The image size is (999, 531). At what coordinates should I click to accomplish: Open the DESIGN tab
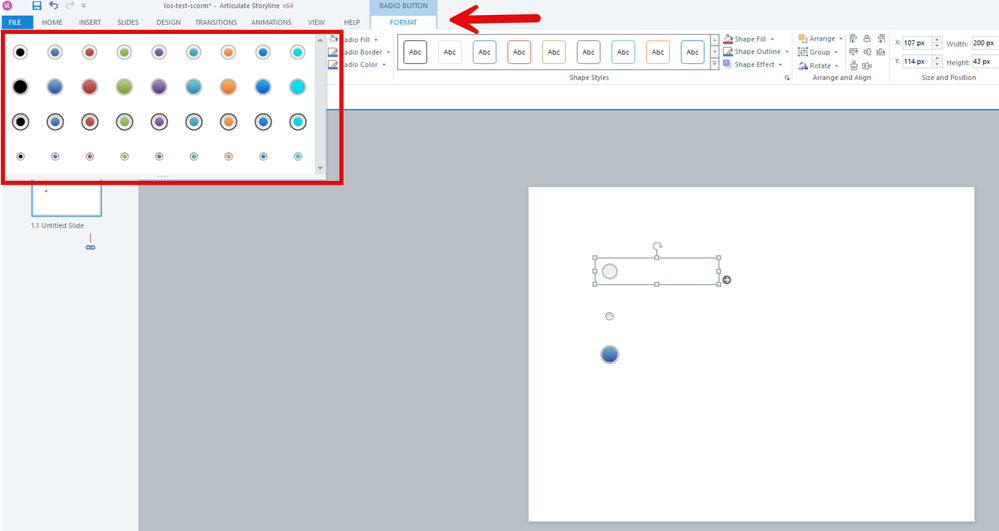[x=169, y=22]
